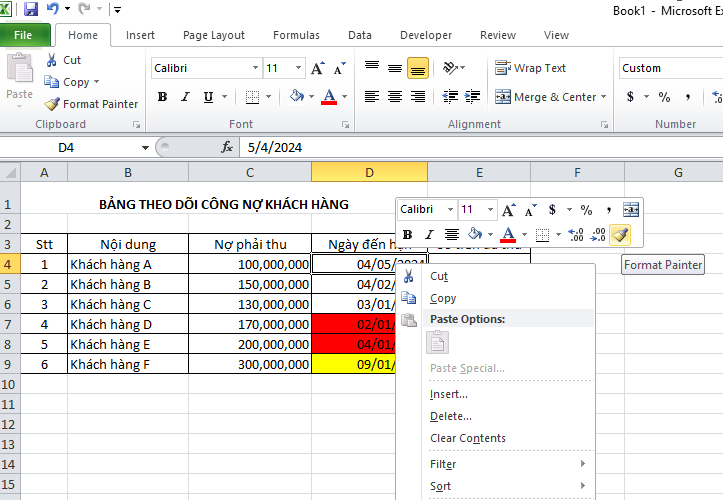Click mini toolbar red Font Color
This screenshot has height=500, width=723.
pyautogui.click(x=508, y=235)
